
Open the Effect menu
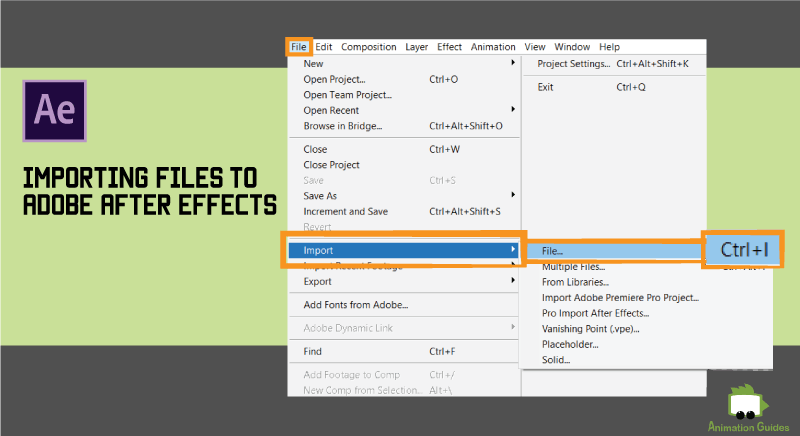coord(449,47)
